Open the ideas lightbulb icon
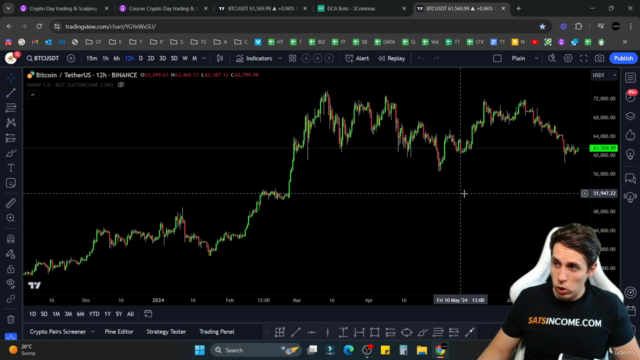Viewport: 640px width, 360px height. 630,154
